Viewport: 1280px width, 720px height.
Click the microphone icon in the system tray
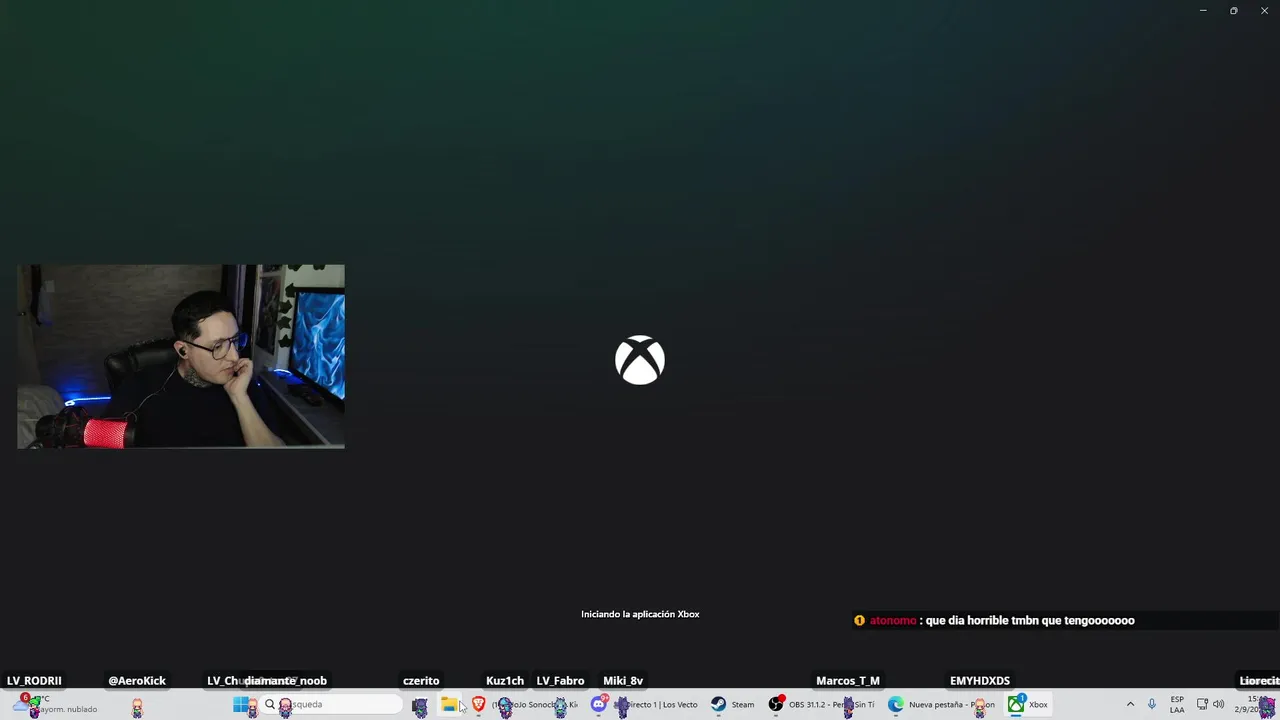pos(1152,705)
